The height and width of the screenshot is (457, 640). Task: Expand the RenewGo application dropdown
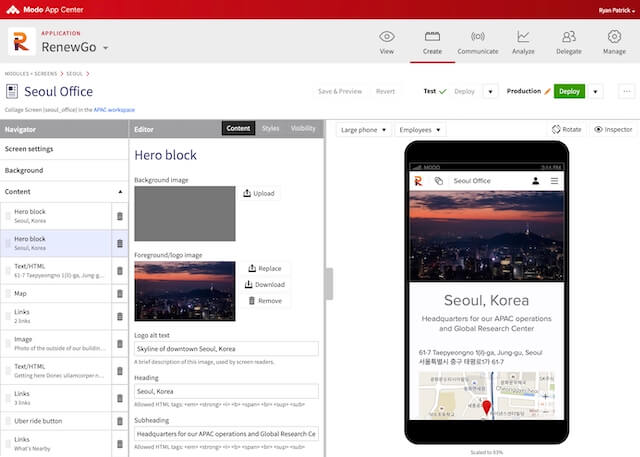pyautogui.click(x=106, y=47)
